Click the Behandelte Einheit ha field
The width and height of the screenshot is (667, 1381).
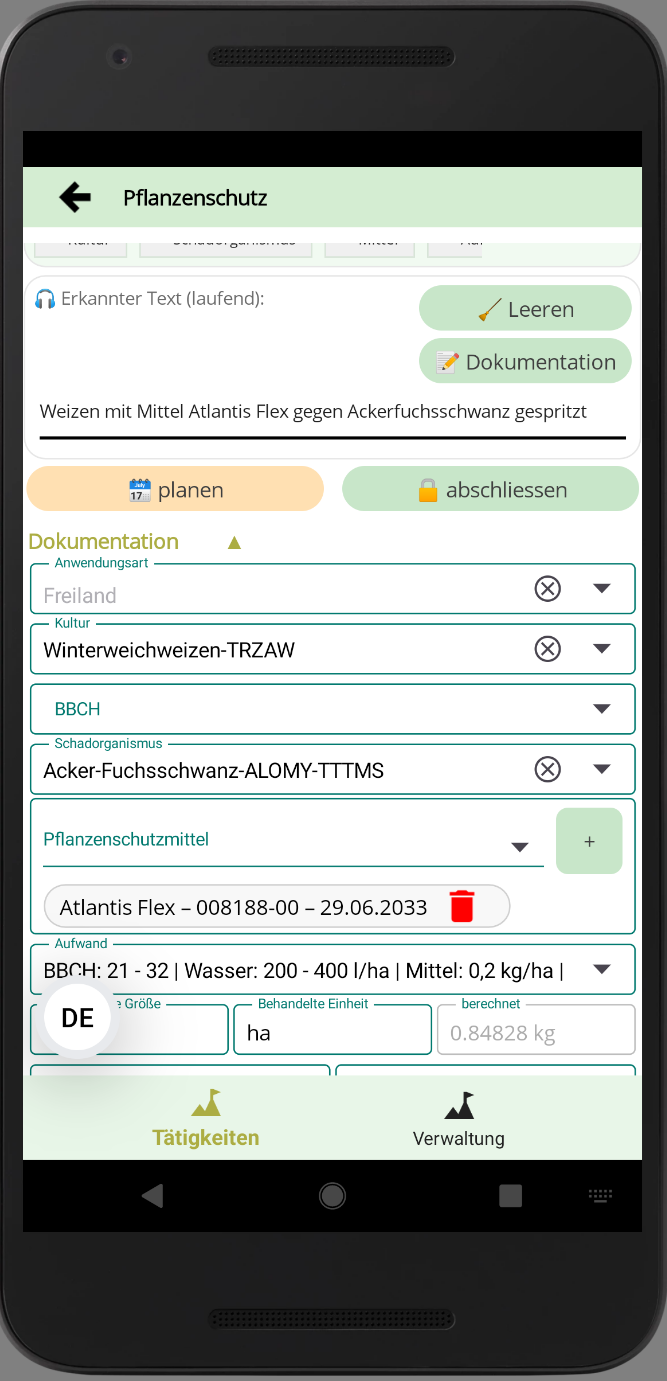coord(332,1033)
